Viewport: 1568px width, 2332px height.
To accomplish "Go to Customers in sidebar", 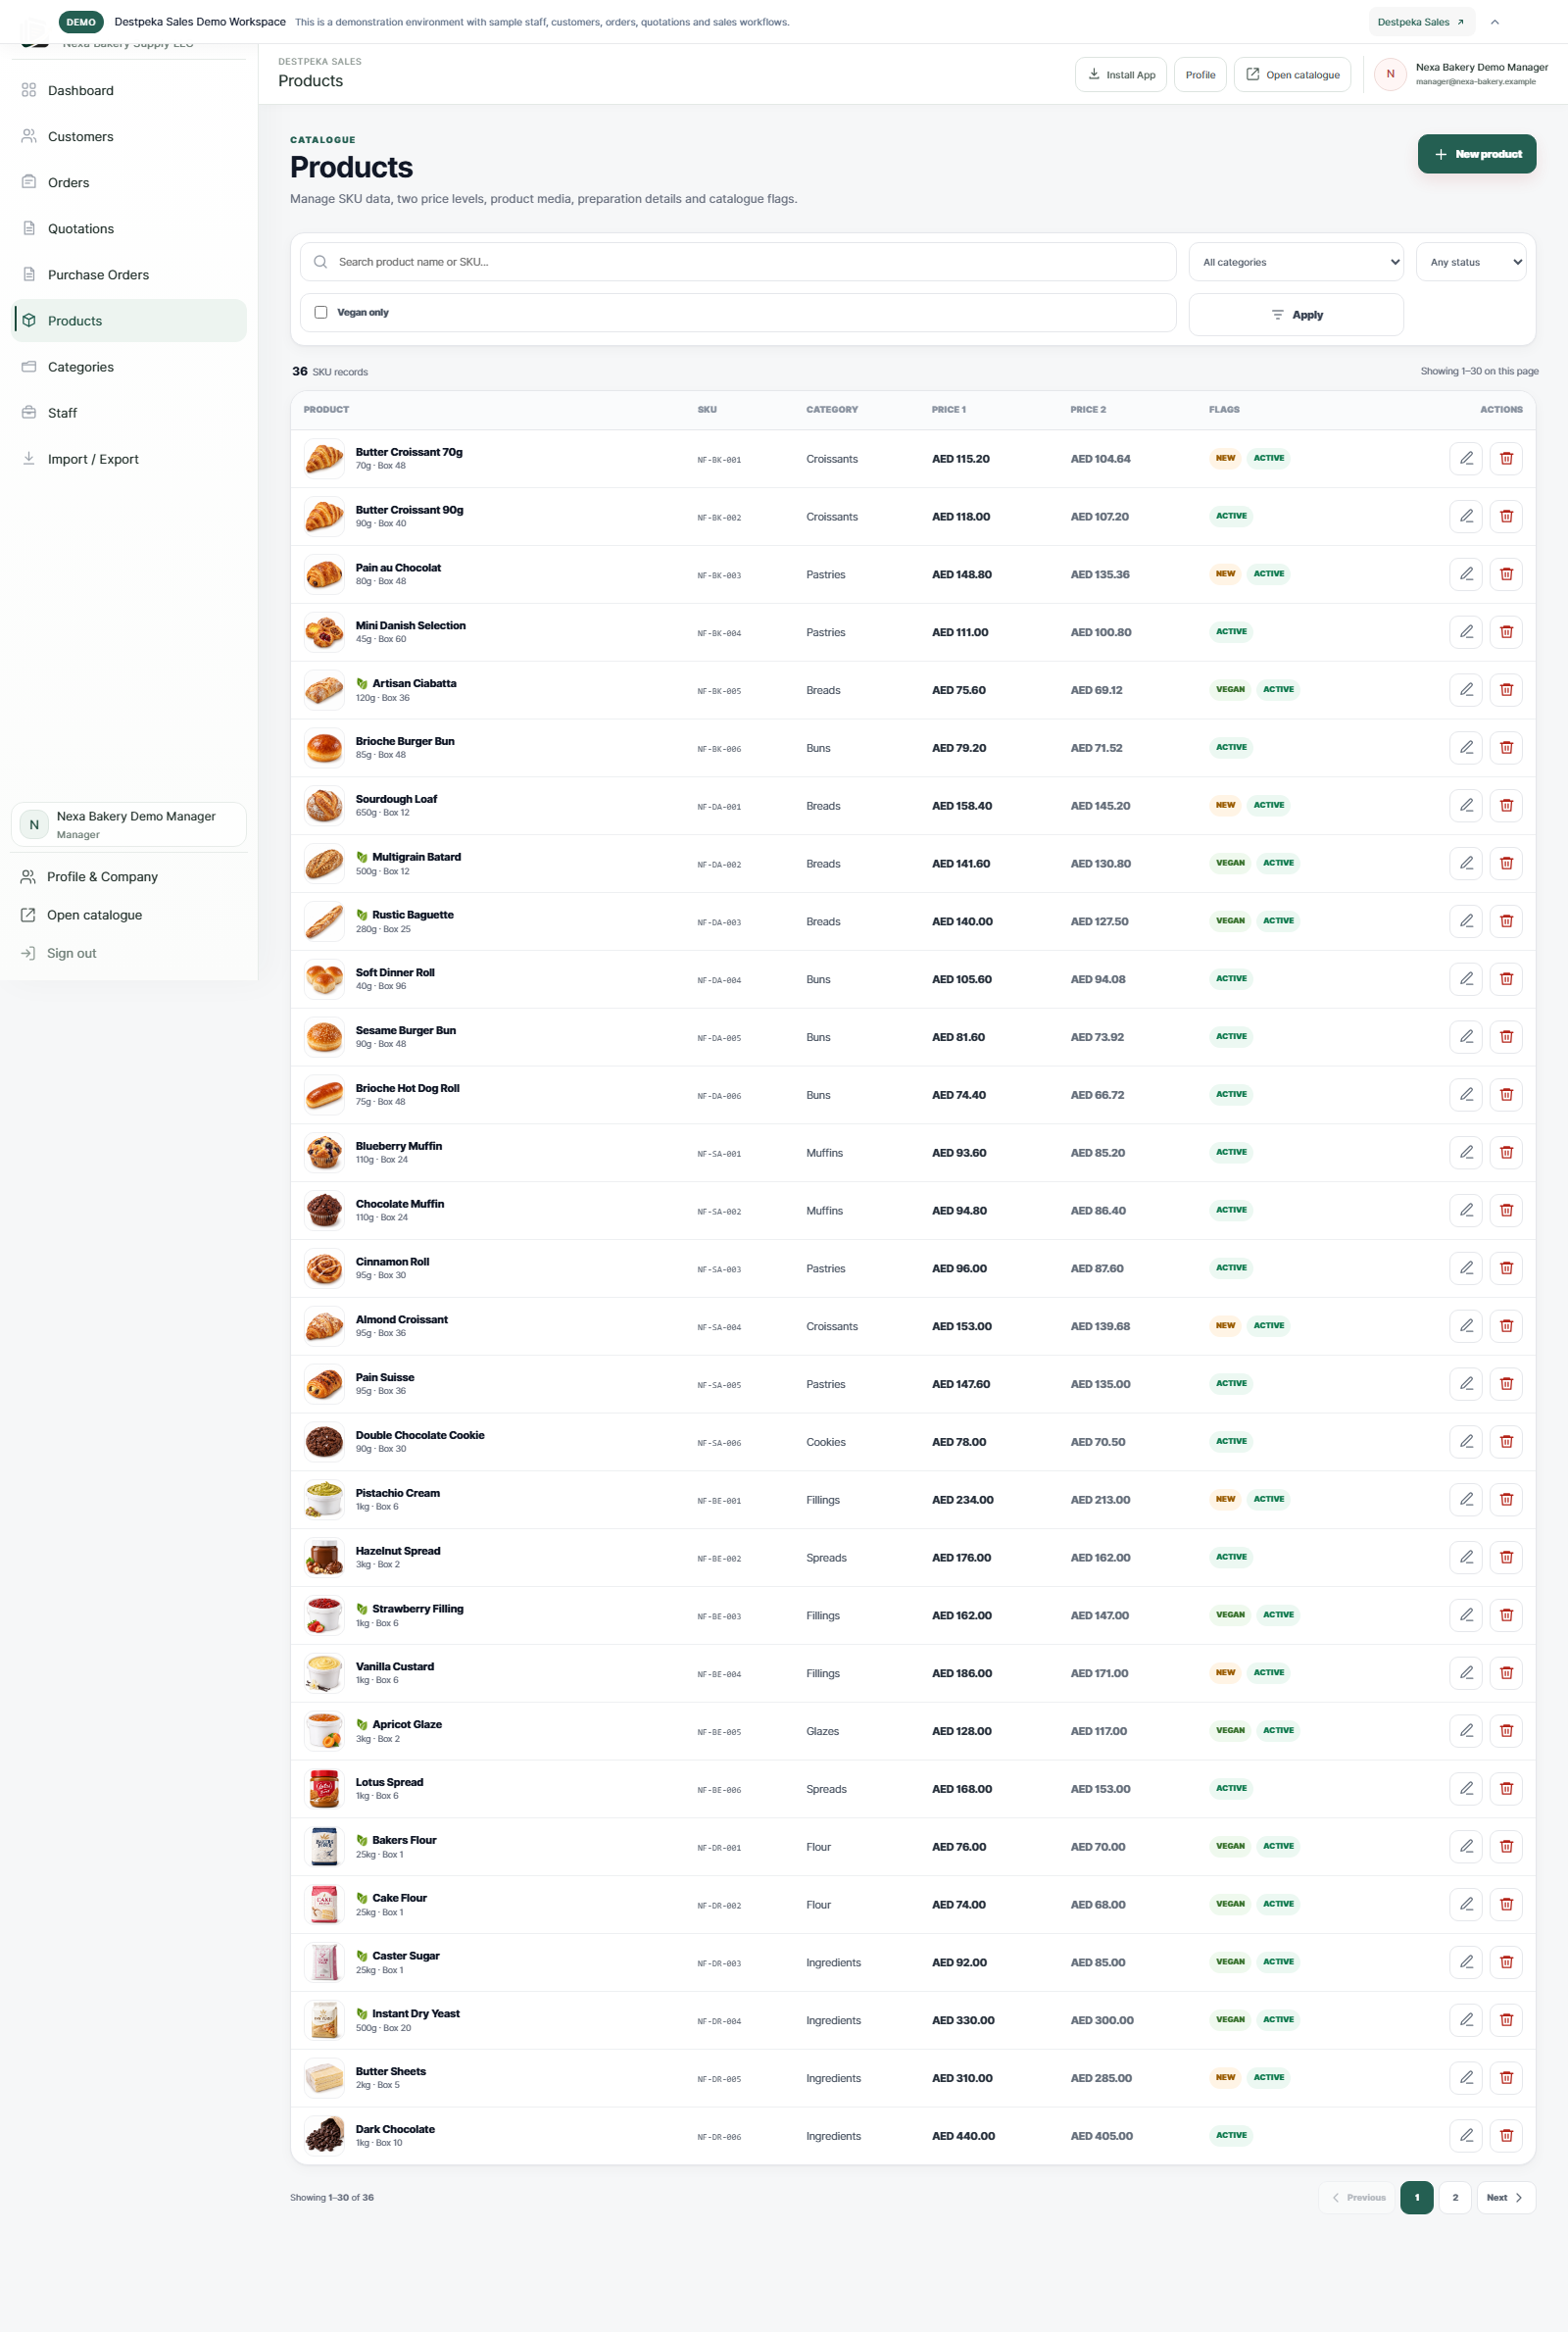I will pos(128,136).
